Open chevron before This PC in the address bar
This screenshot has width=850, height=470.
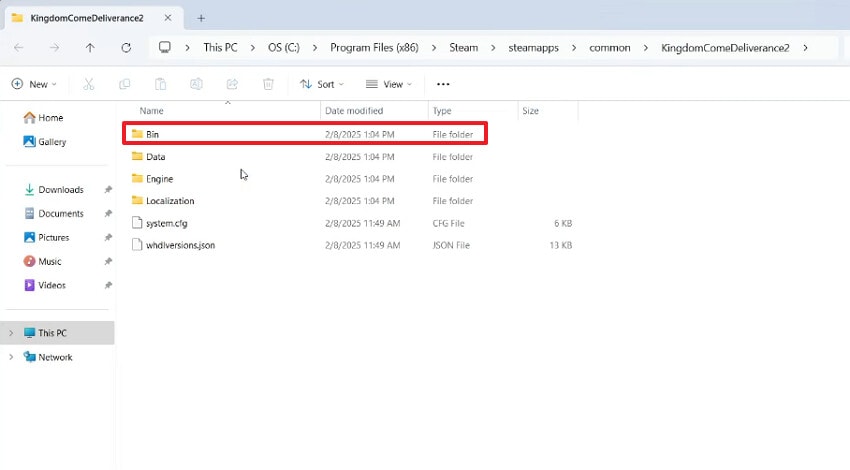click(x=187, y=48)
